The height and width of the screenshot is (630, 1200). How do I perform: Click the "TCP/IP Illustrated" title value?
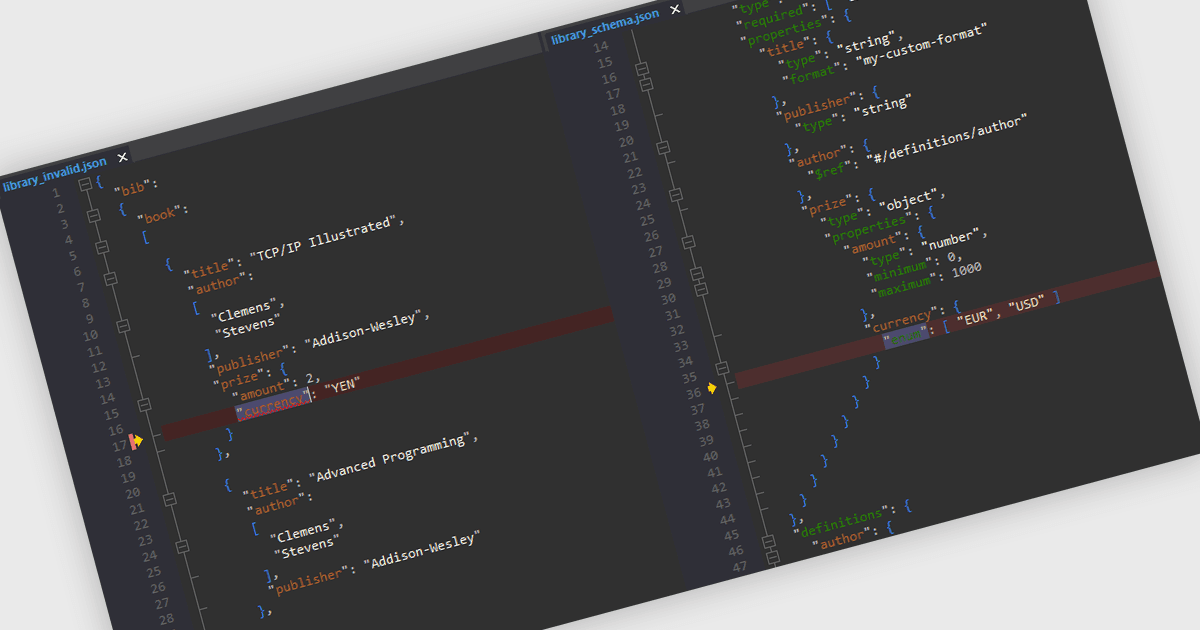coord(324,241)
